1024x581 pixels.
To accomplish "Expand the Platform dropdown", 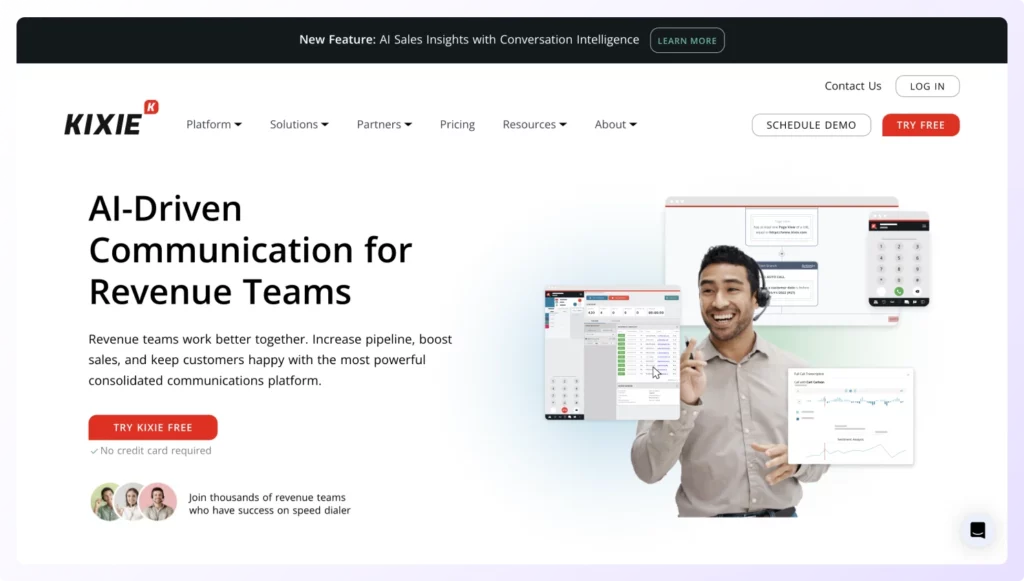I will (x=213, y=124).
